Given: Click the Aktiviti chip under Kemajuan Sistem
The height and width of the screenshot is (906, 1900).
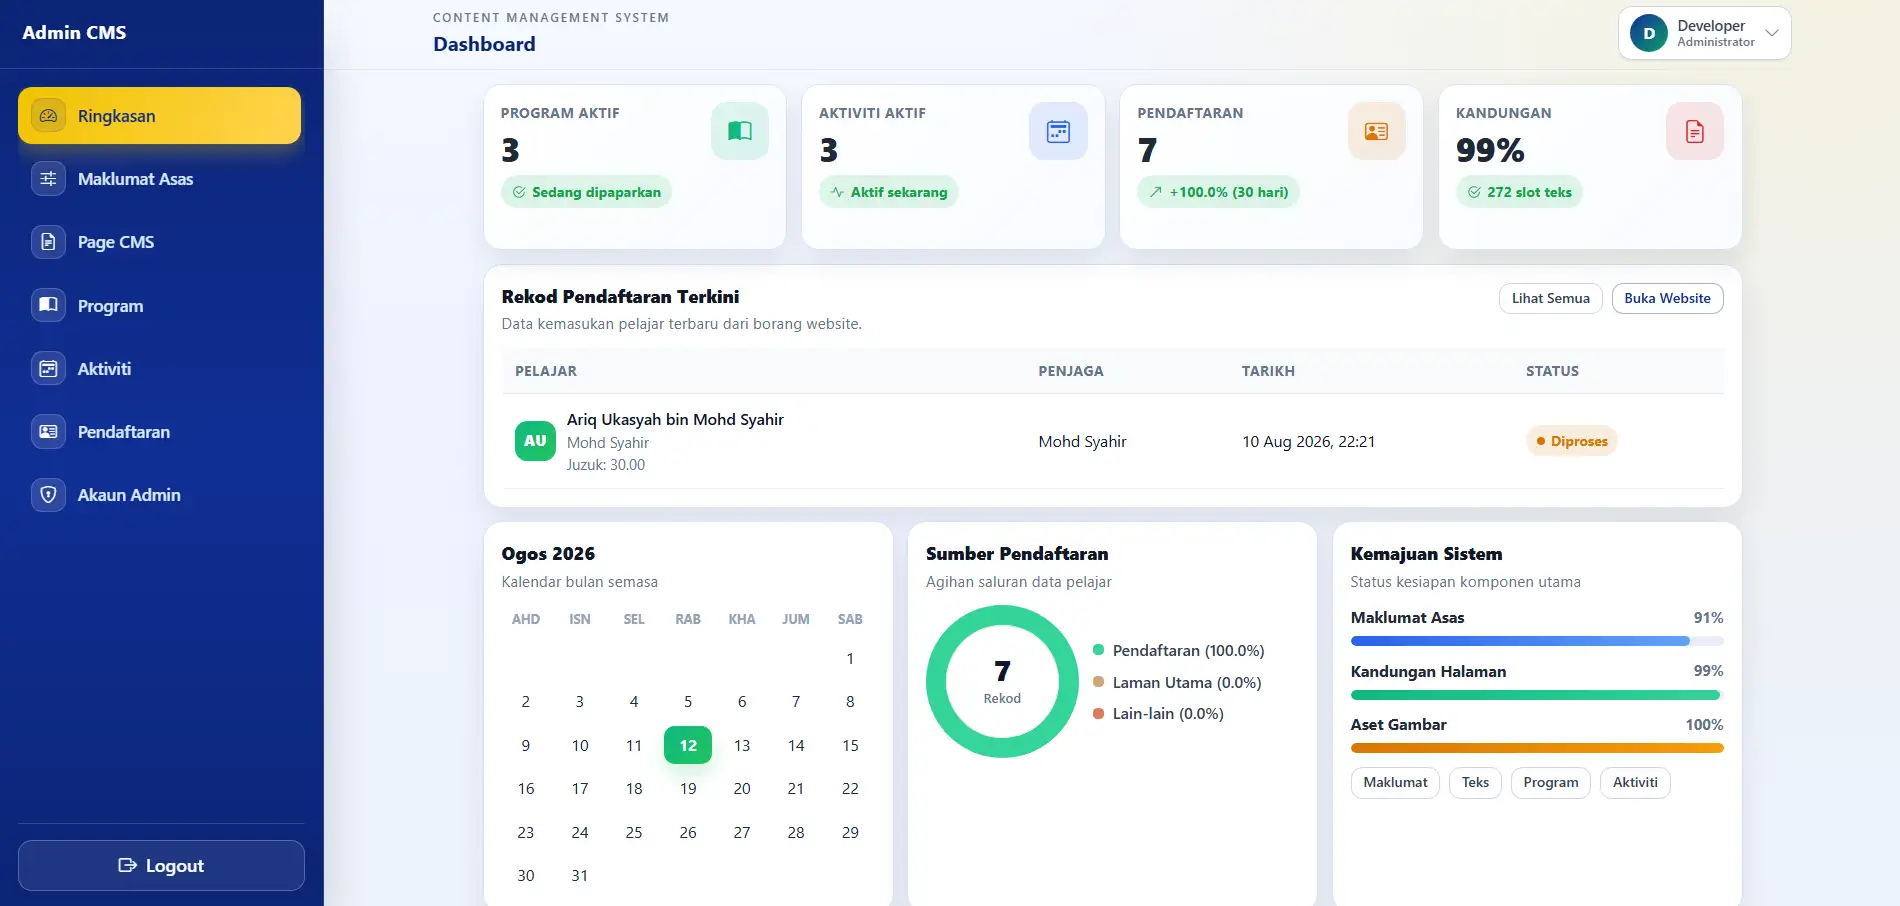Looking at the screenshot, I should coord(1635,782).
